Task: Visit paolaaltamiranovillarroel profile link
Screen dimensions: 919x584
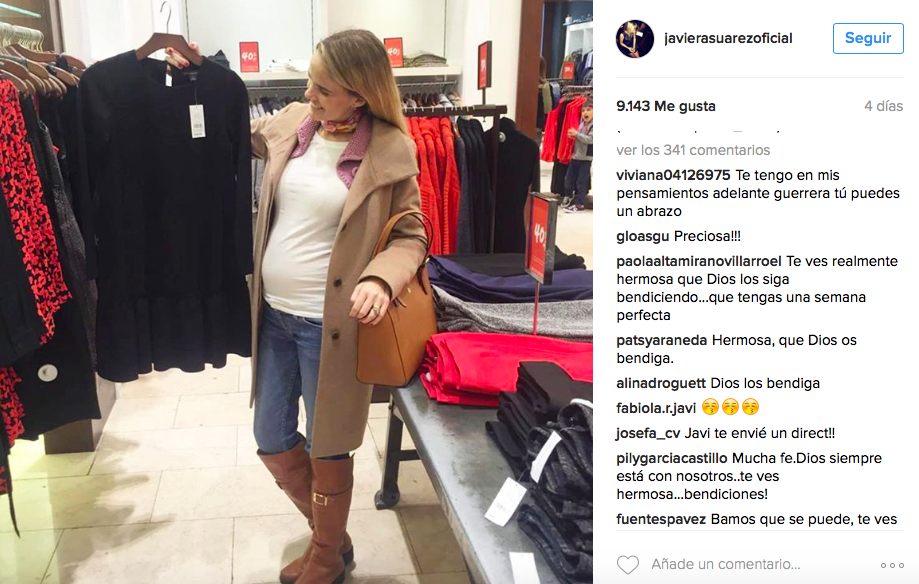Action: tap(699, 261)
